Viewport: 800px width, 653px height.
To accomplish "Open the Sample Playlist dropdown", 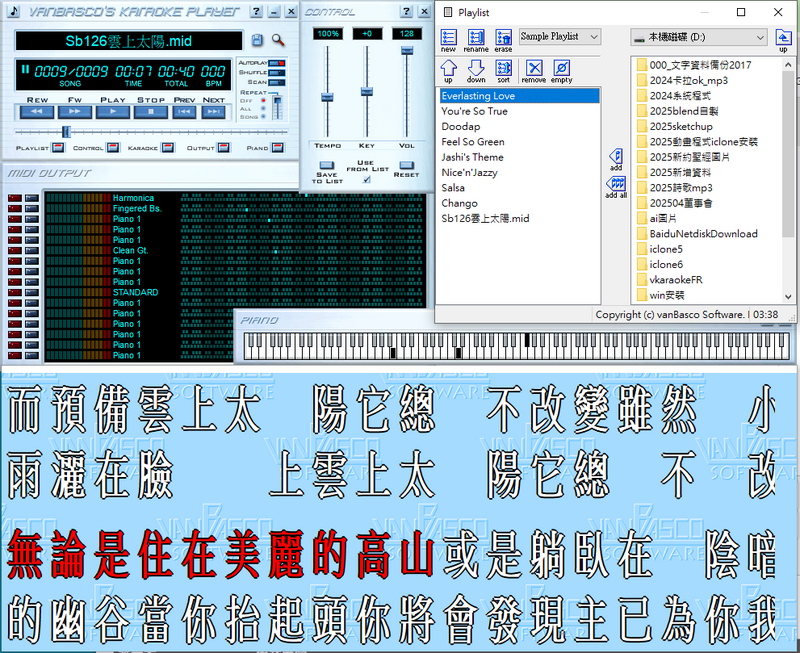I will click(x=560, y=37).
